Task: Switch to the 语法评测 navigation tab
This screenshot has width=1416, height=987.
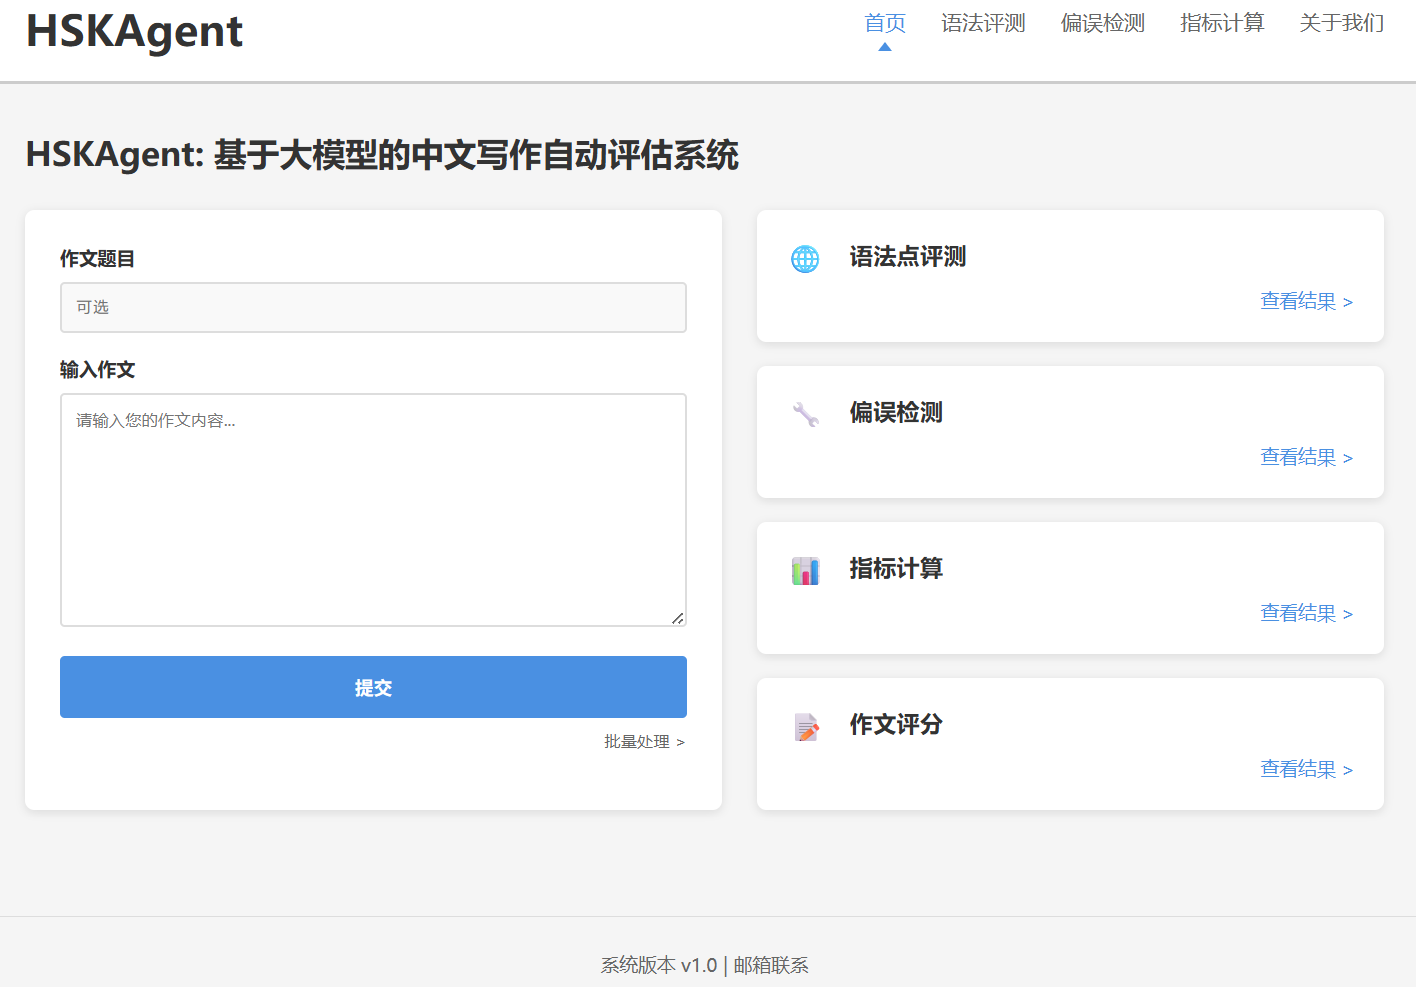Action: pos(982,23)
